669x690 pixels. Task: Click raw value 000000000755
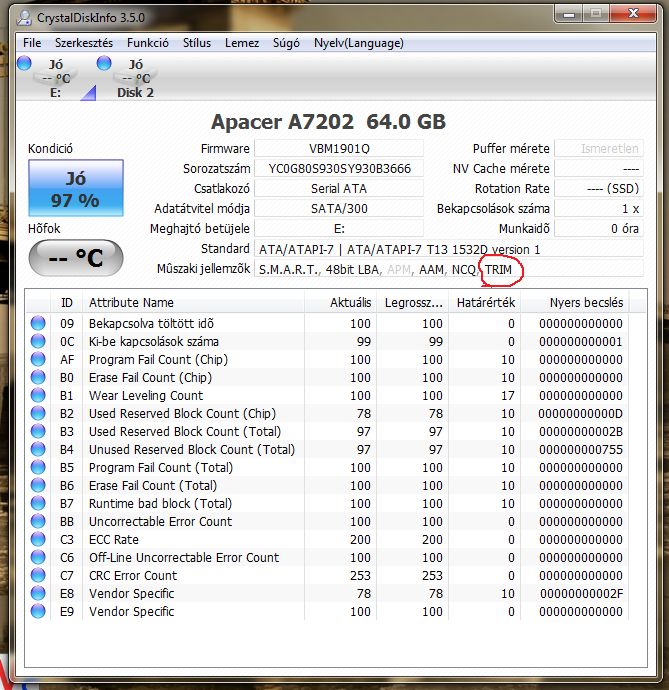tap(581, 450)
